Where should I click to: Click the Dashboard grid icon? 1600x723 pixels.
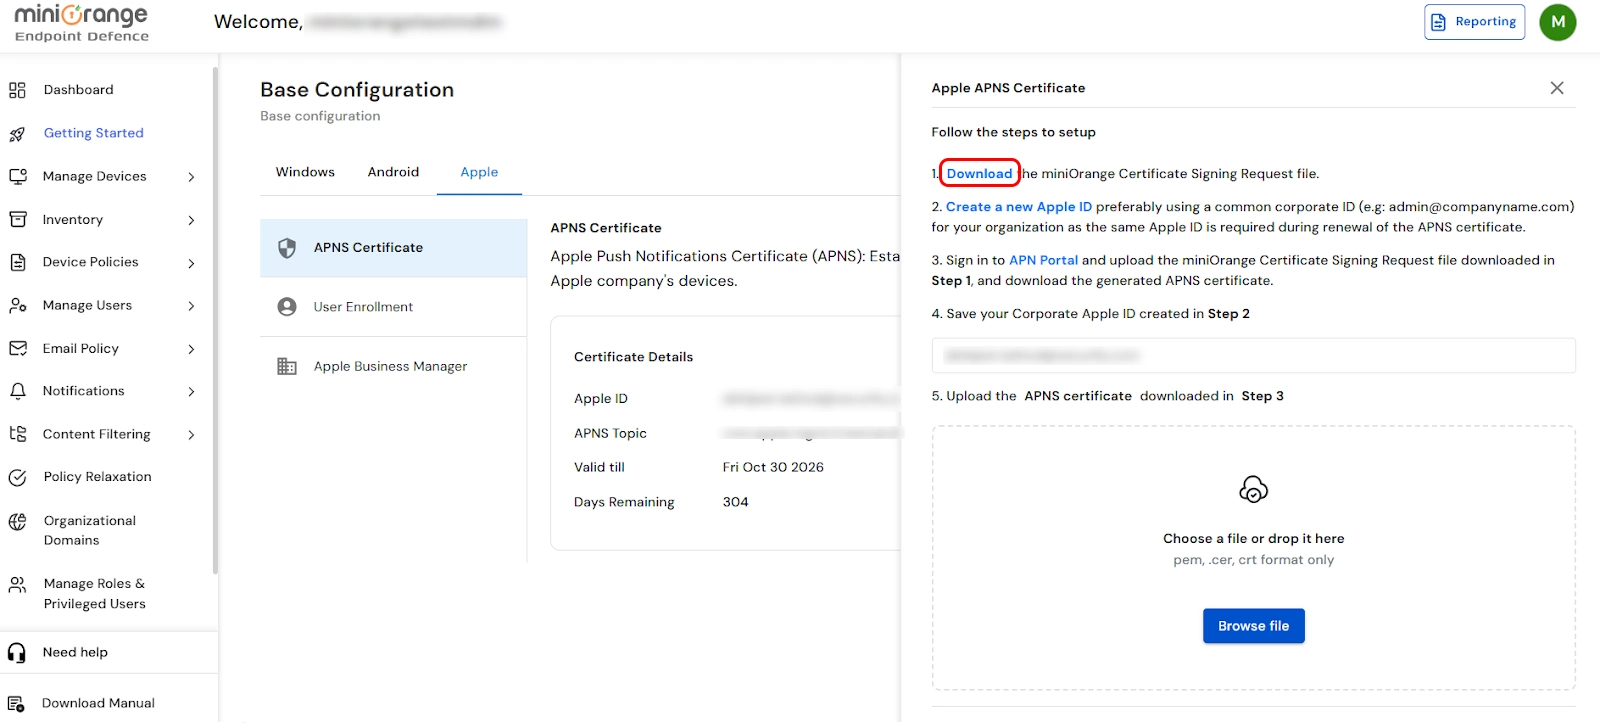pos(17,90)
